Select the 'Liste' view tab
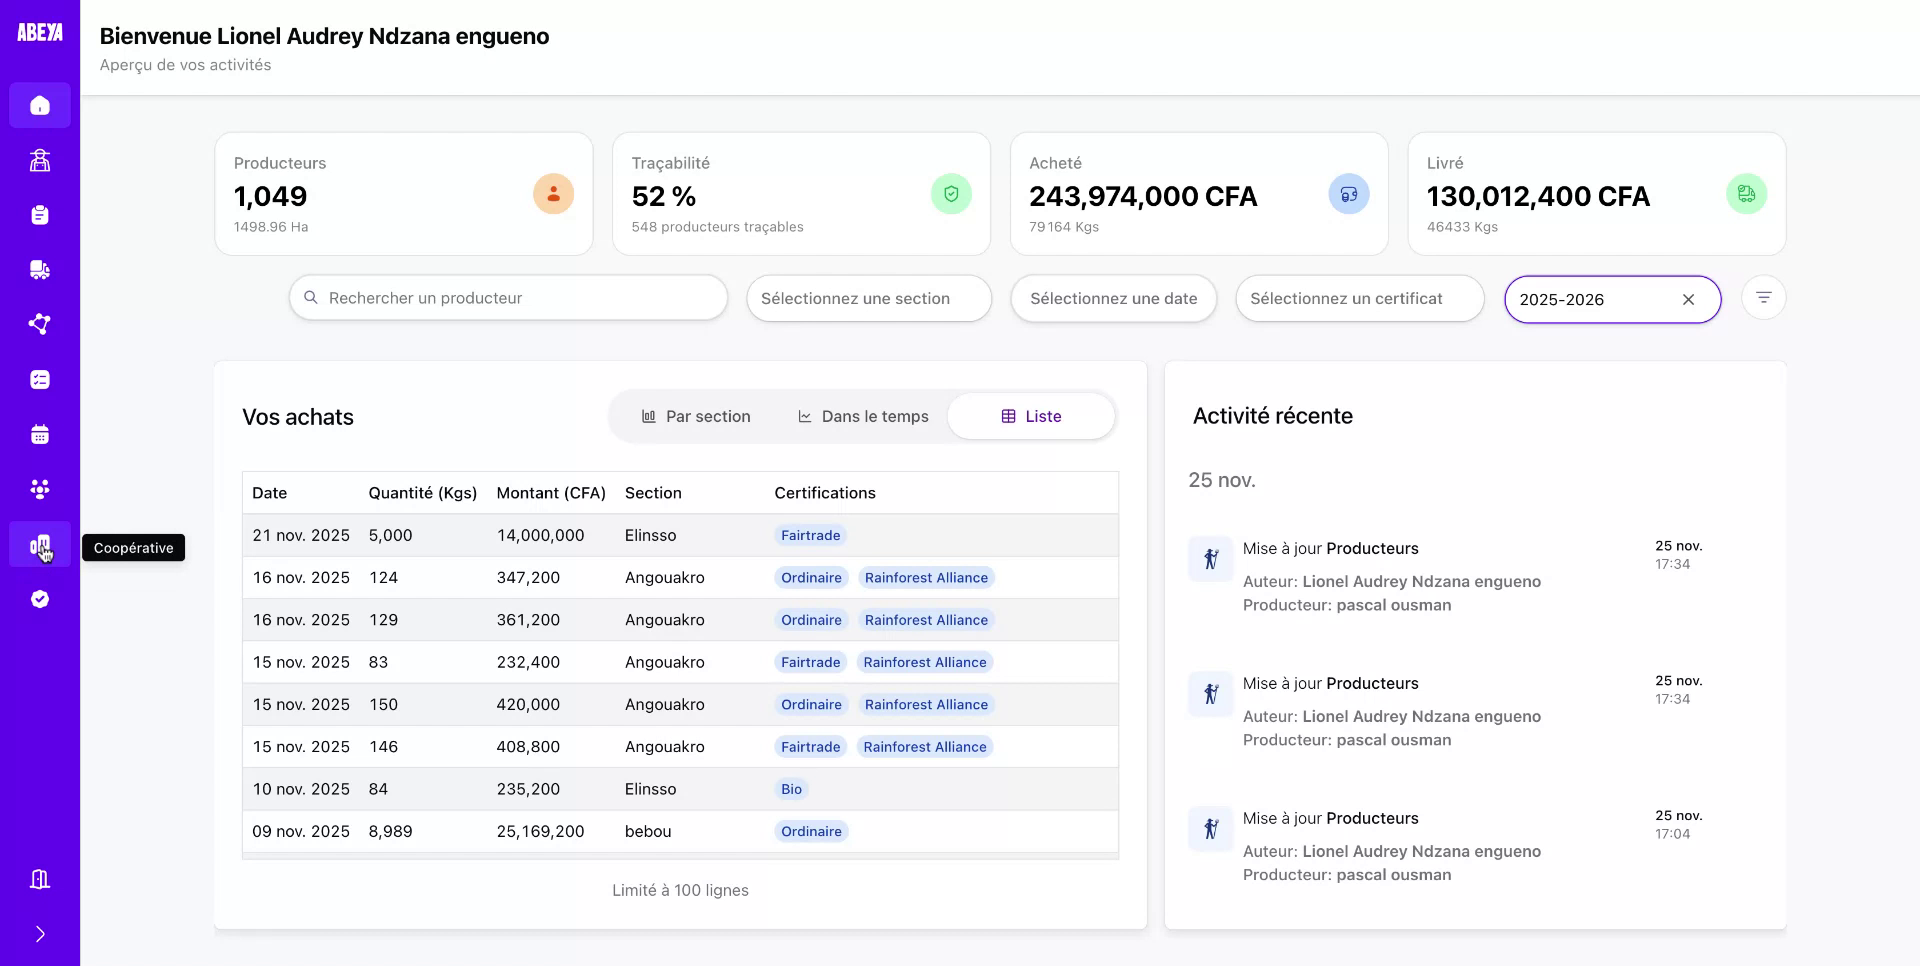The height and width of the screenshot is (966, 1920). pos(1031,417)
